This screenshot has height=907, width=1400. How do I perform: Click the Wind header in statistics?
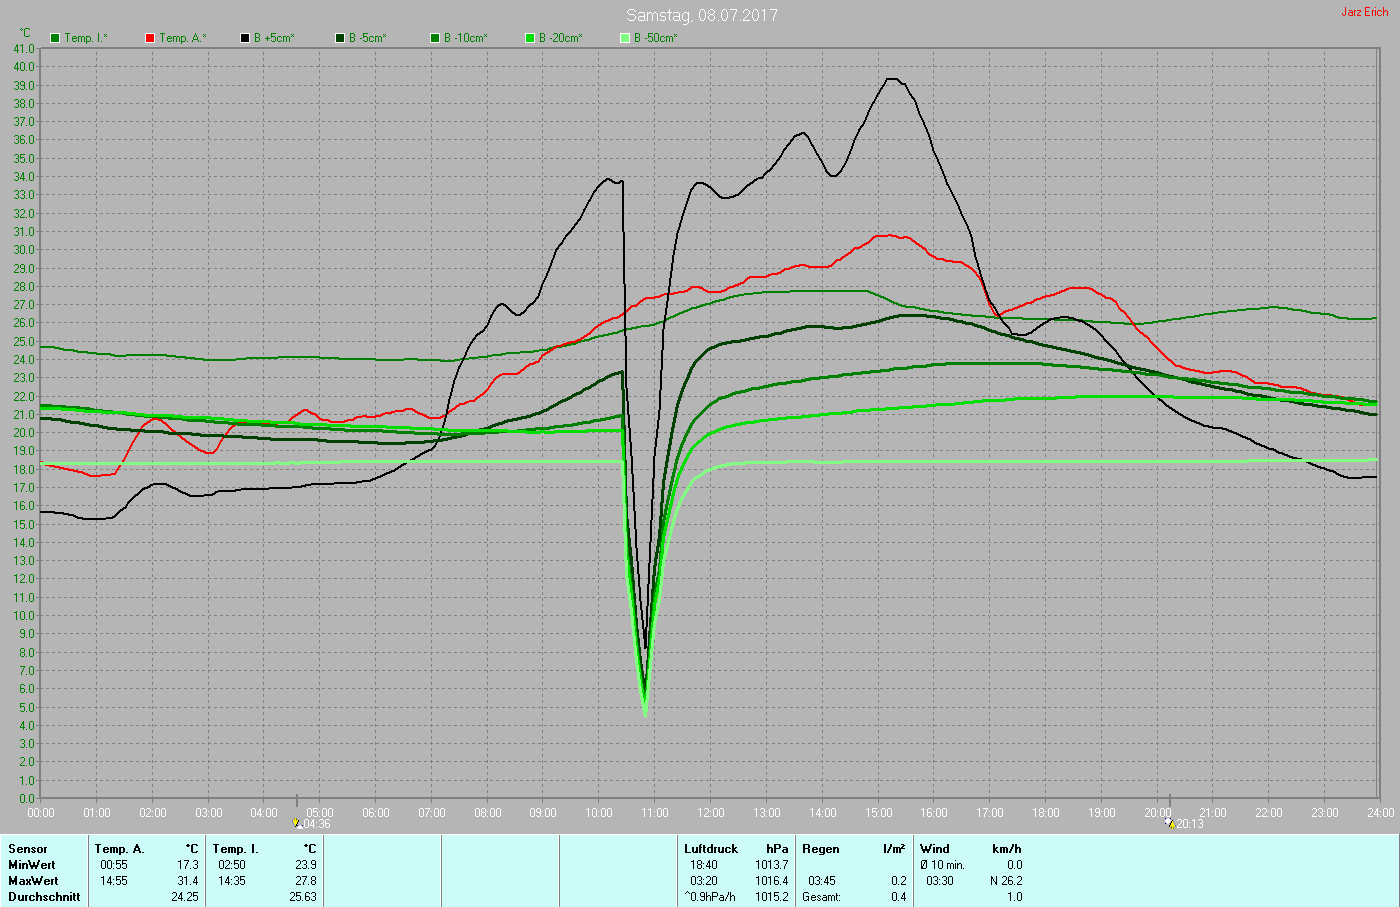pos(935,849)
